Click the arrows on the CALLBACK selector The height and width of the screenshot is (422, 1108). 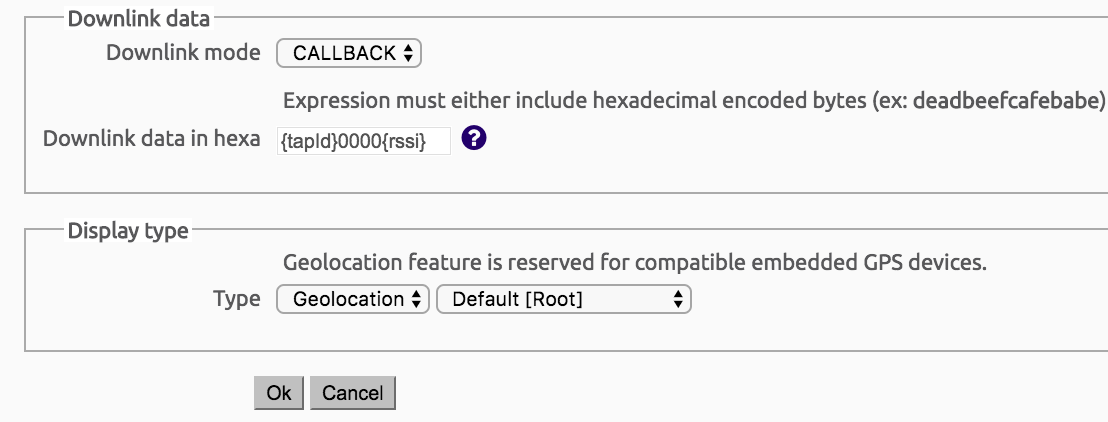click(408, 54)
